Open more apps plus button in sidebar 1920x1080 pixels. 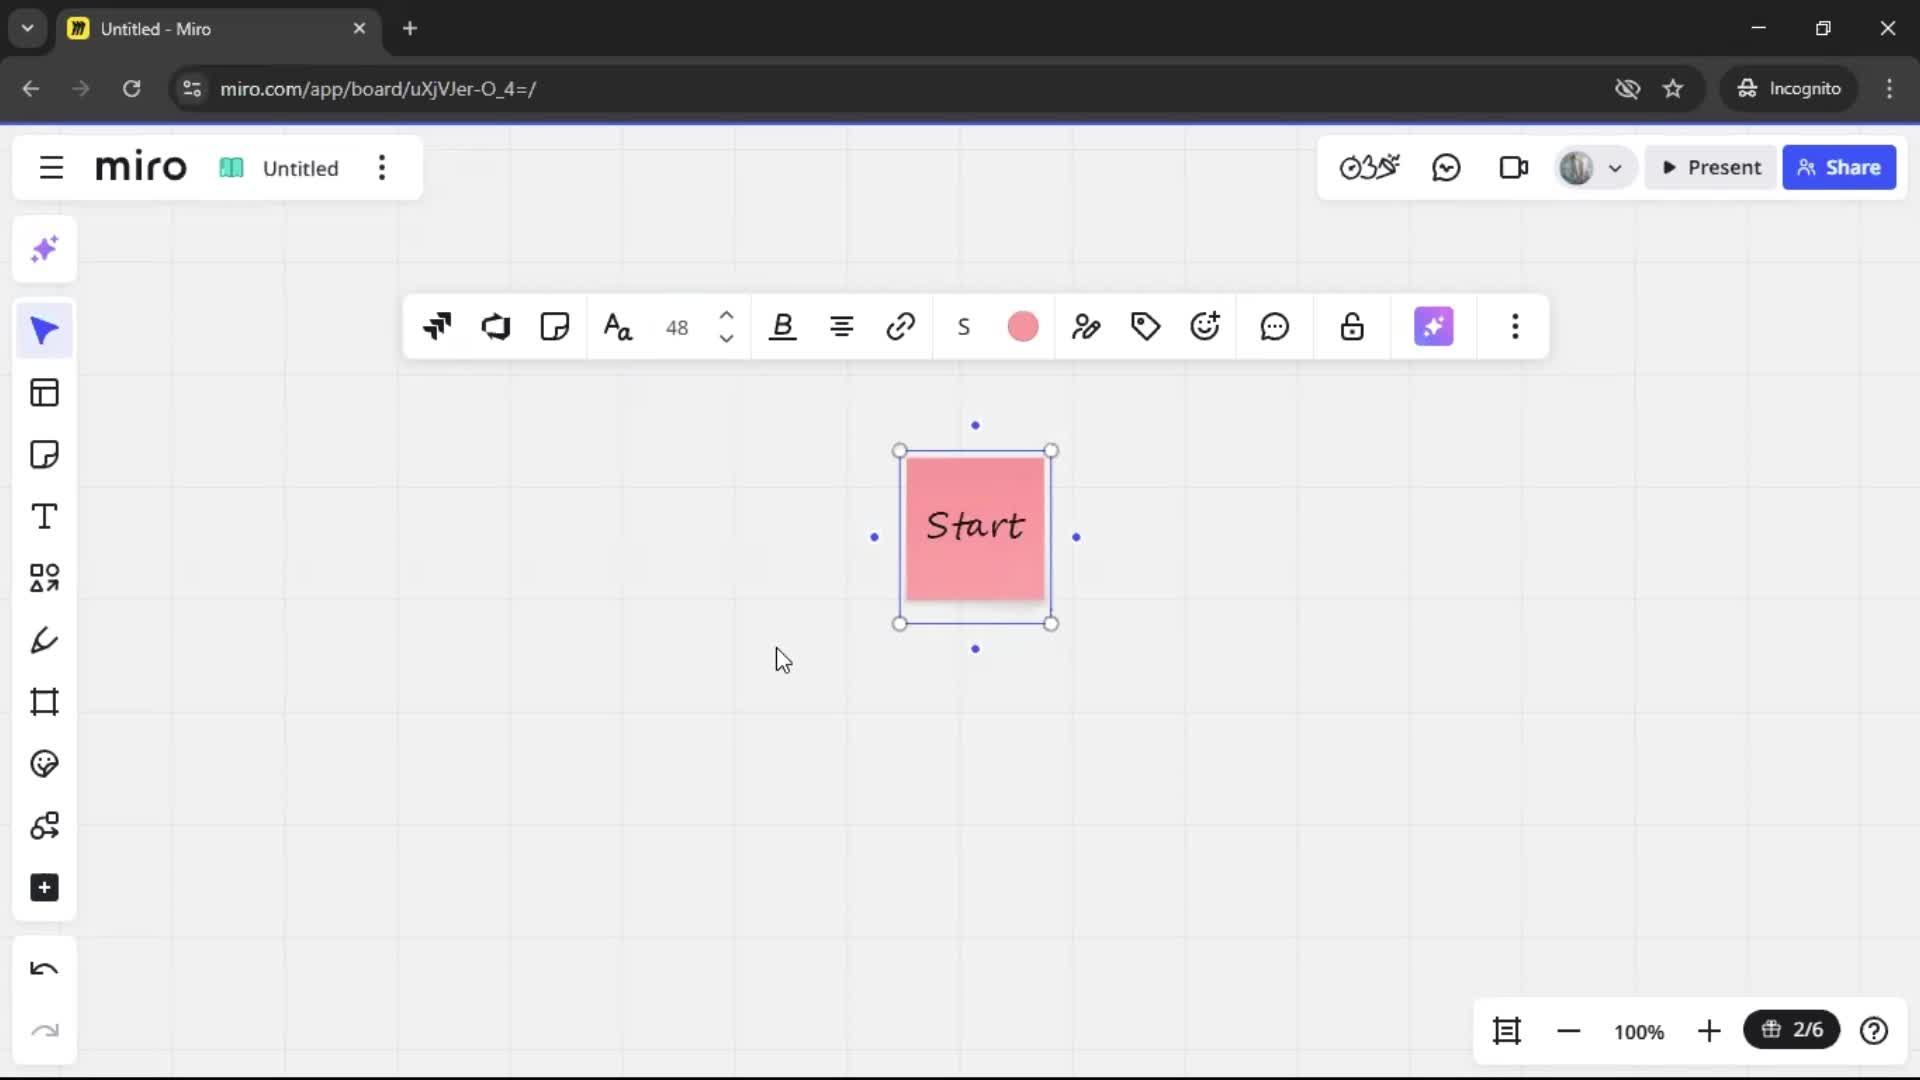(44, 888)
